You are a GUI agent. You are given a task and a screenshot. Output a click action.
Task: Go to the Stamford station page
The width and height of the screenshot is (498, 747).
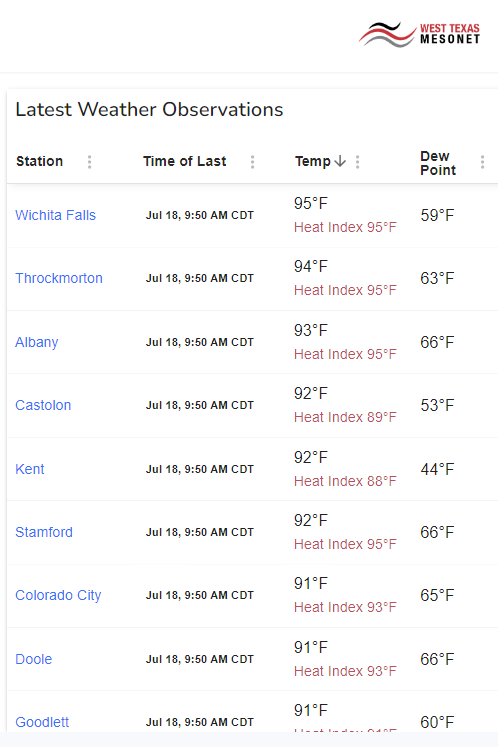(x=44, y=532)
